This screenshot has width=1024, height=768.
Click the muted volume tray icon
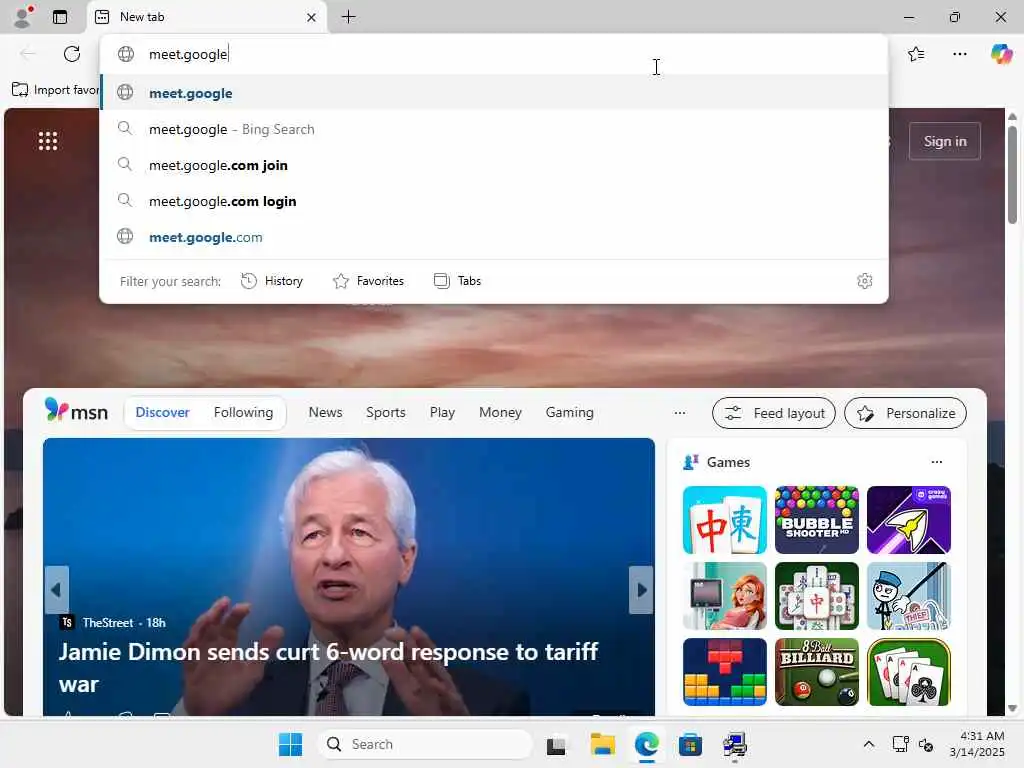coord(925,744)
